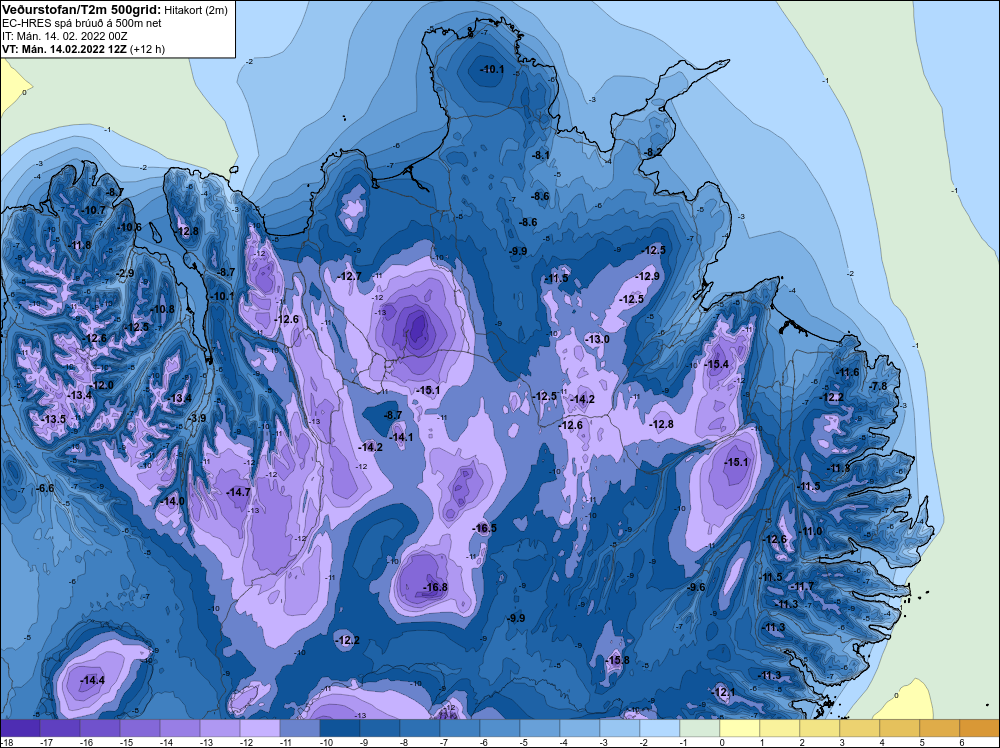Click legend swatch between -12 and -11

[x=260, y=728]
